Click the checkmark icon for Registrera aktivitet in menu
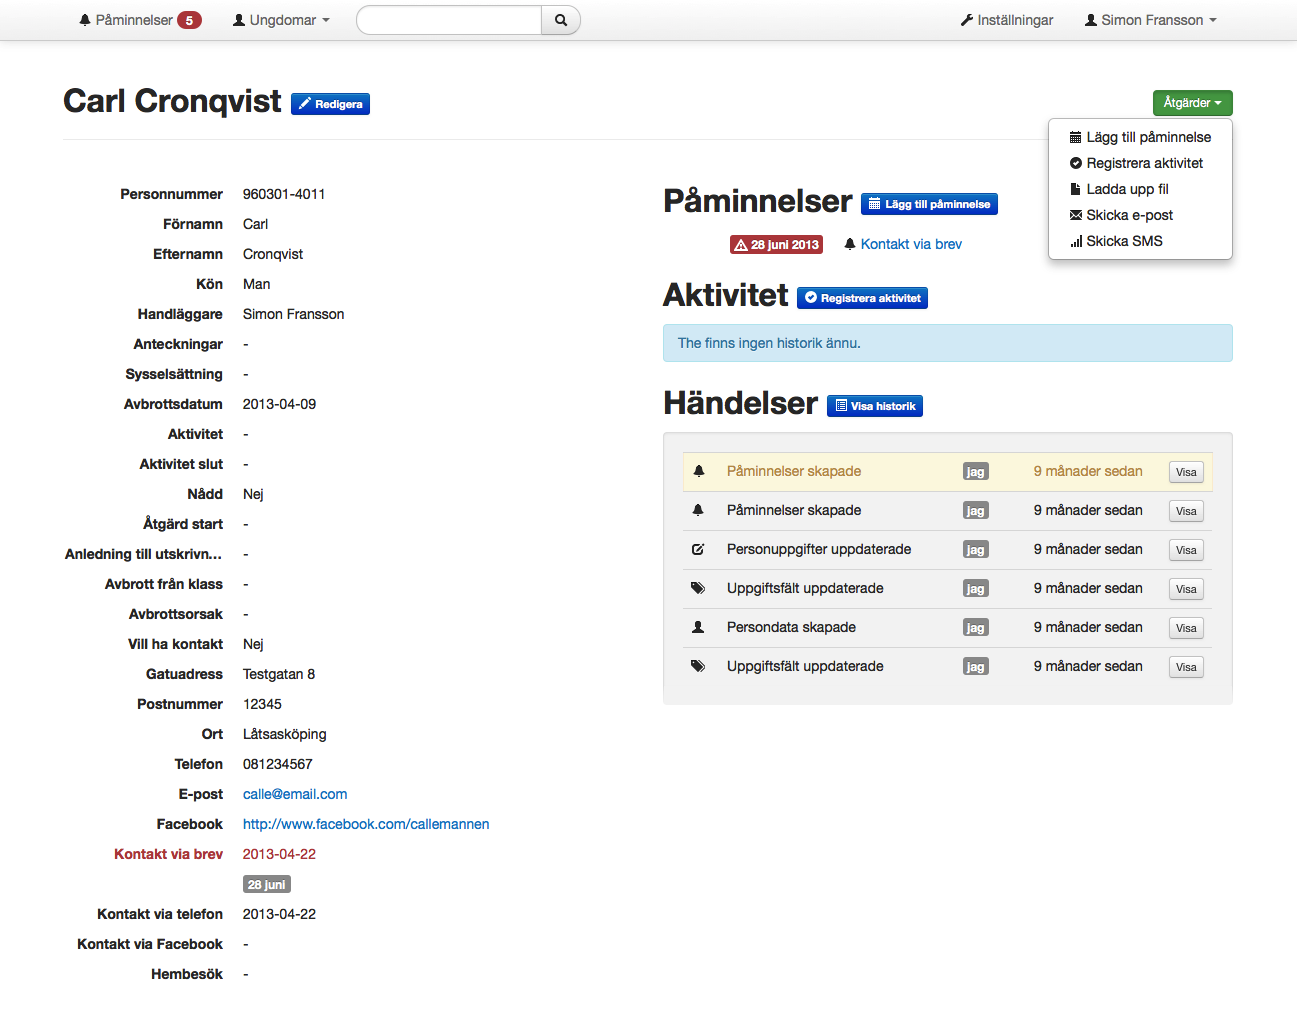Image resolution: width=1297 pixels, height=1014 pixels. pos(1076,163)
